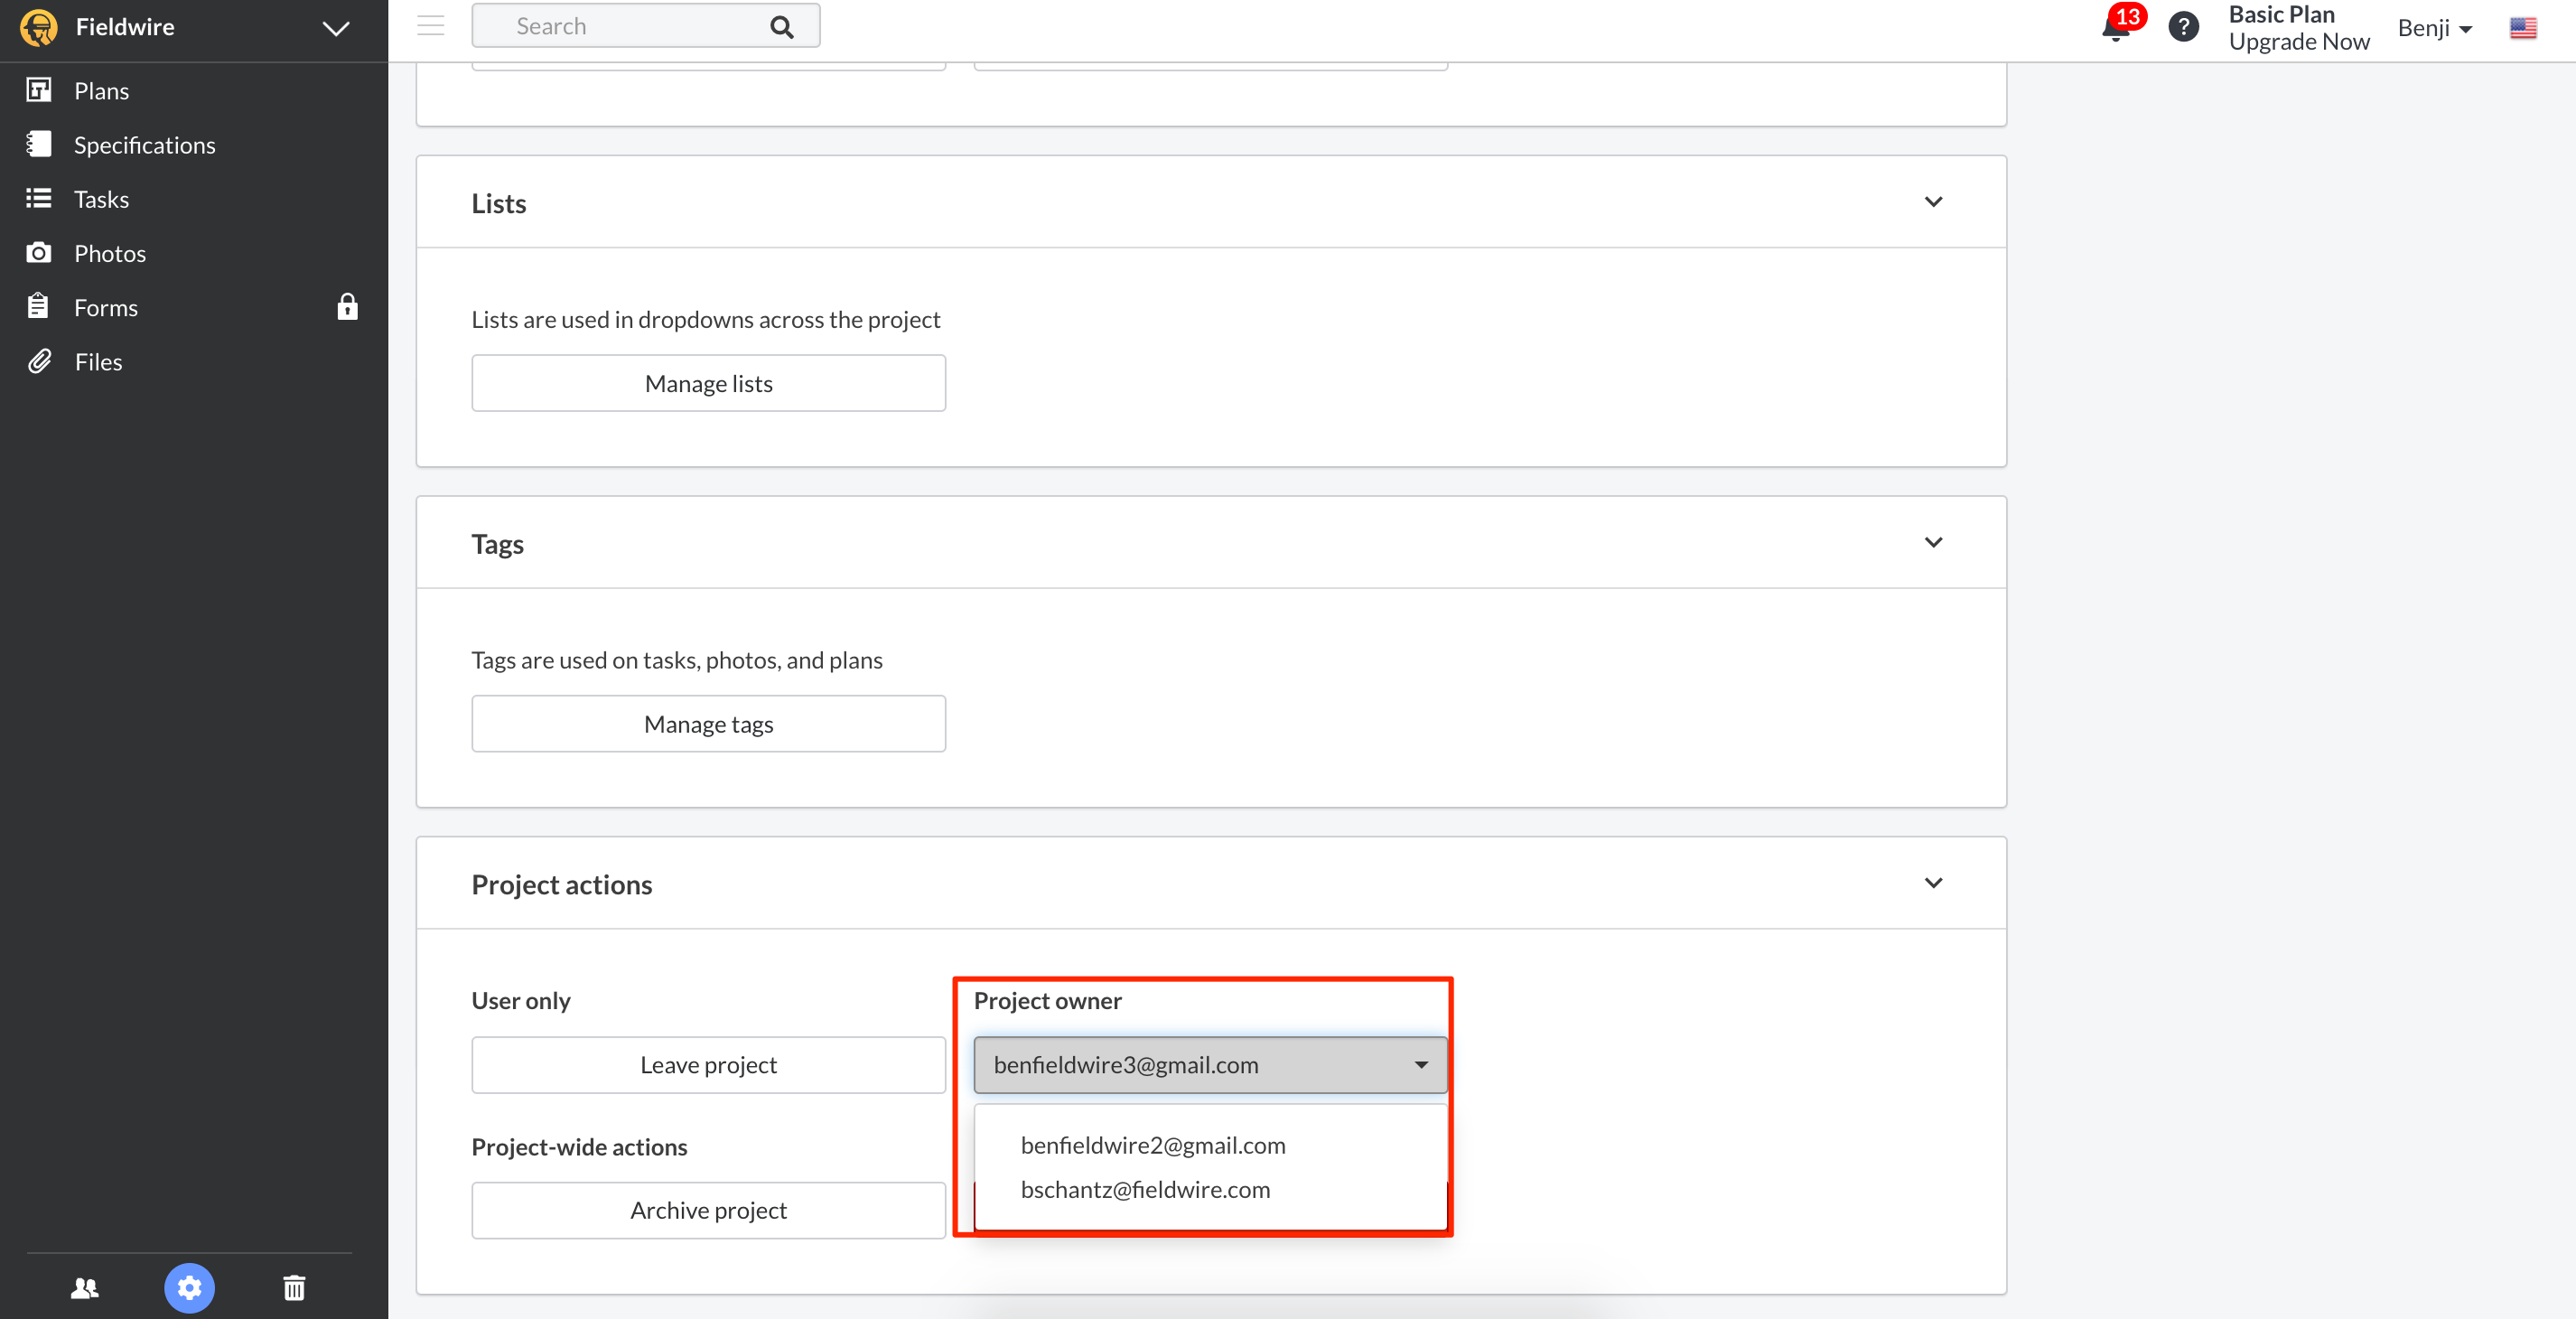Click the Specifications notebook icon

tap(39, 144)
